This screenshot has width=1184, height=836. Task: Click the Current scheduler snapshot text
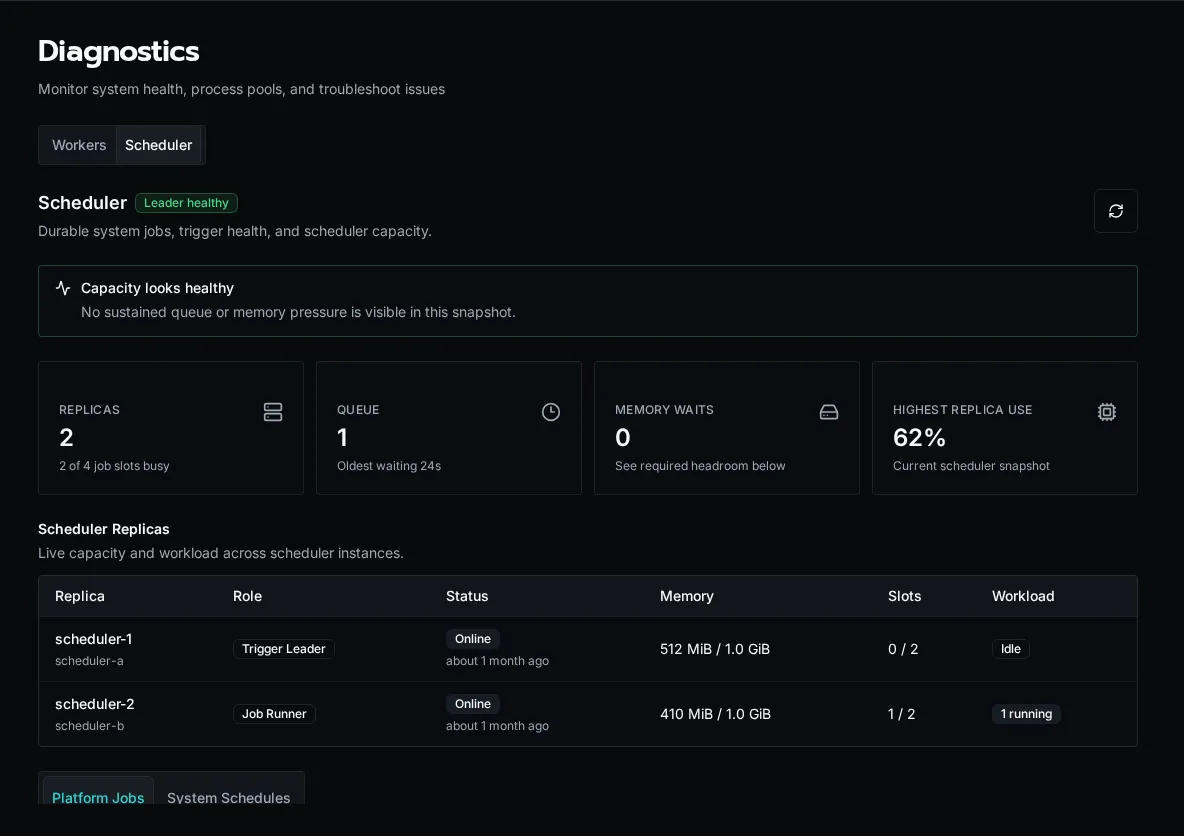971,466
